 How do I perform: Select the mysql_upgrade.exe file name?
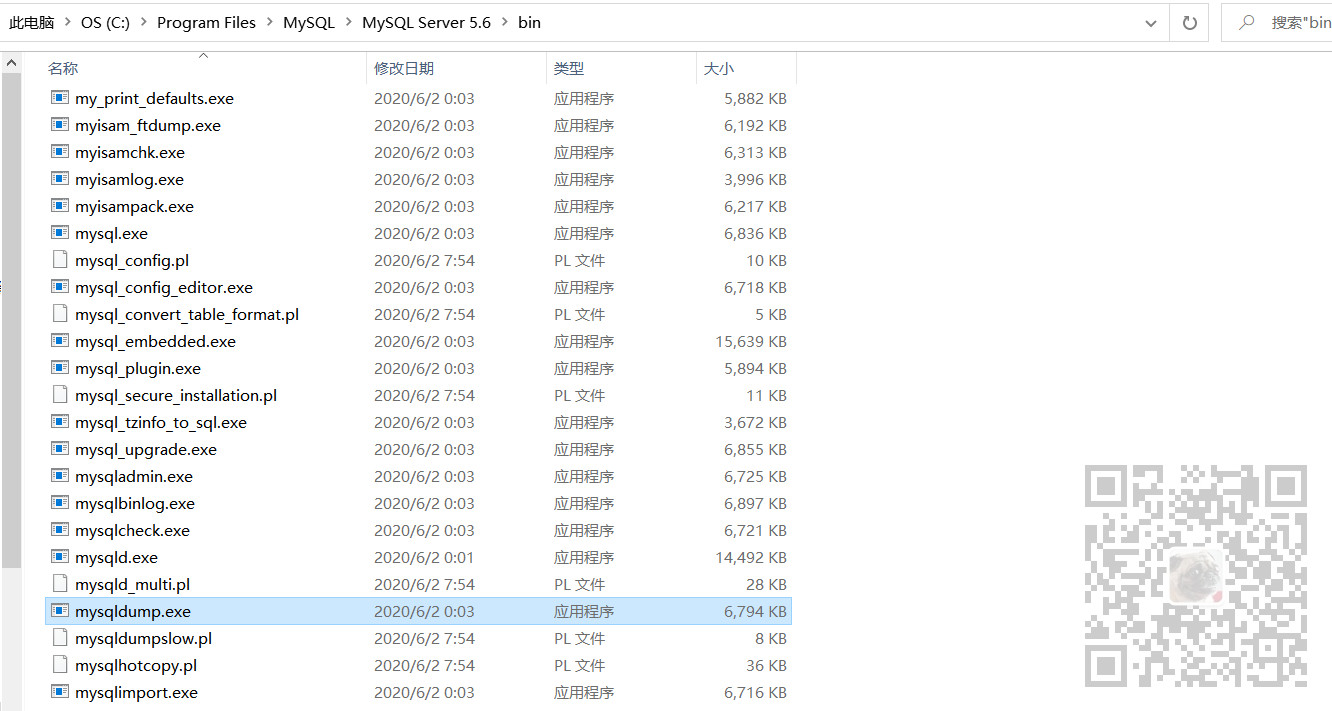(146, 449)
